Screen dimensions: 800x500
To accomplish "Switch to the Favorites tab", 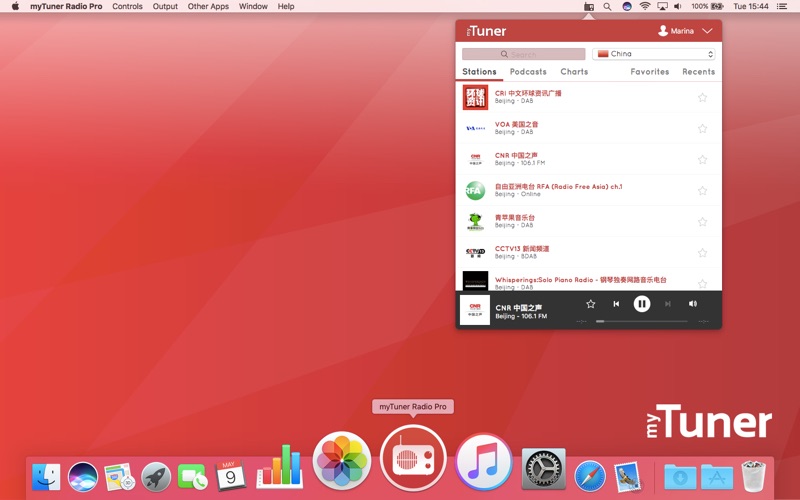I will click(x=649, y=72).
